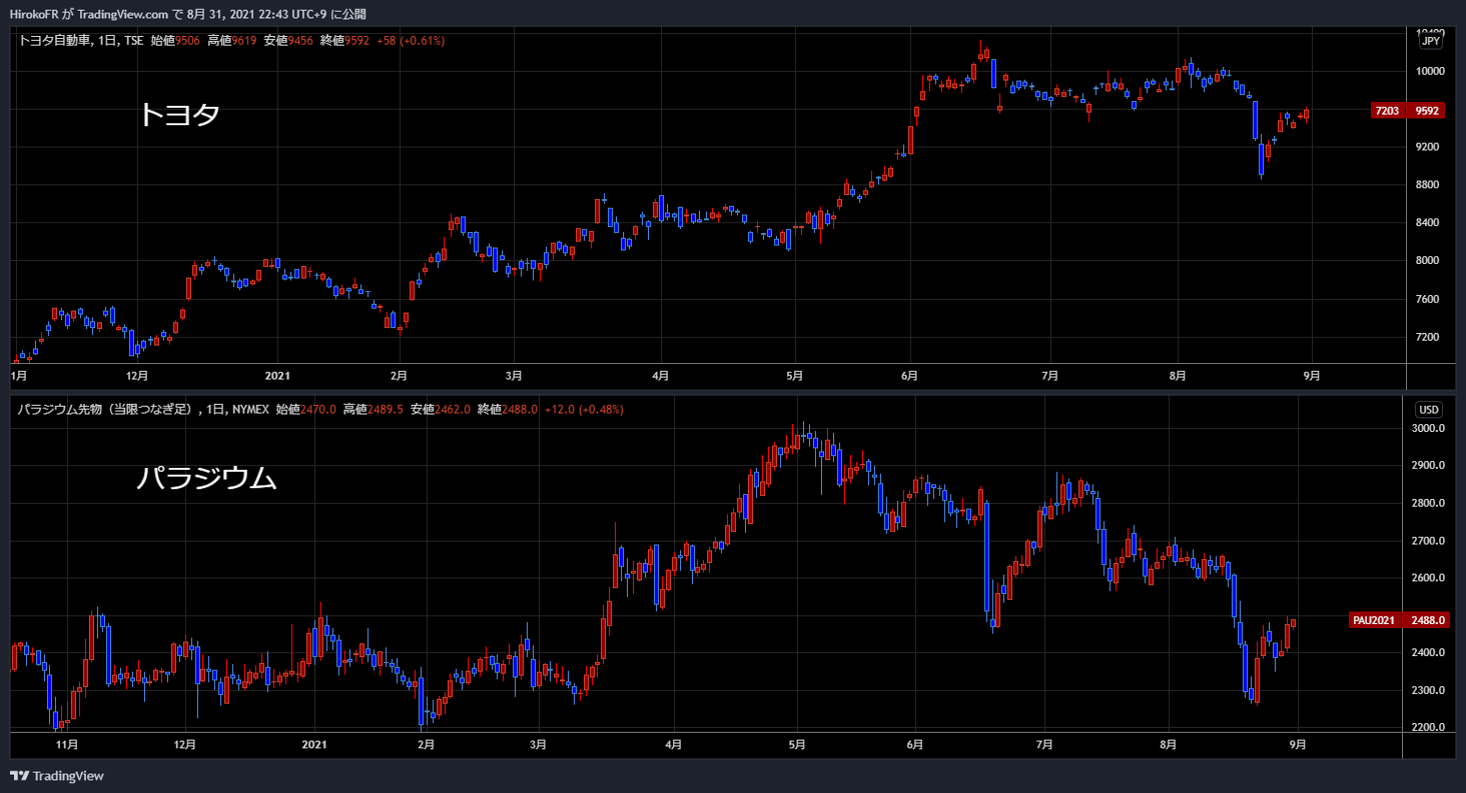Click the +12.0 (+0.48%) change value
The image size is (1466, 793).
[x=583, y=409]
